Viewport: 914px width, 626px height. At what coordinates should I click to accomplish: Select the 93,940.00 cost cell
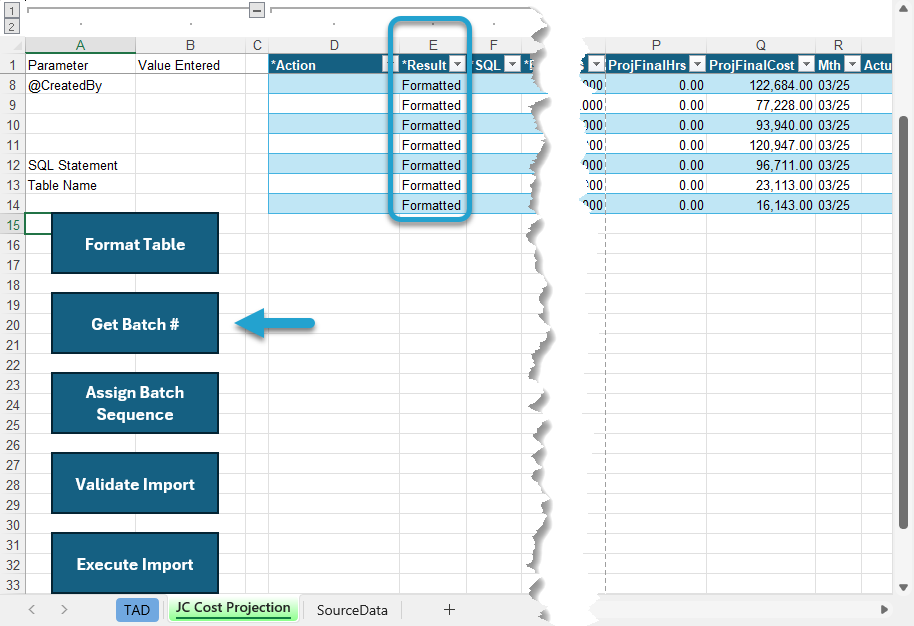(761, 125)
